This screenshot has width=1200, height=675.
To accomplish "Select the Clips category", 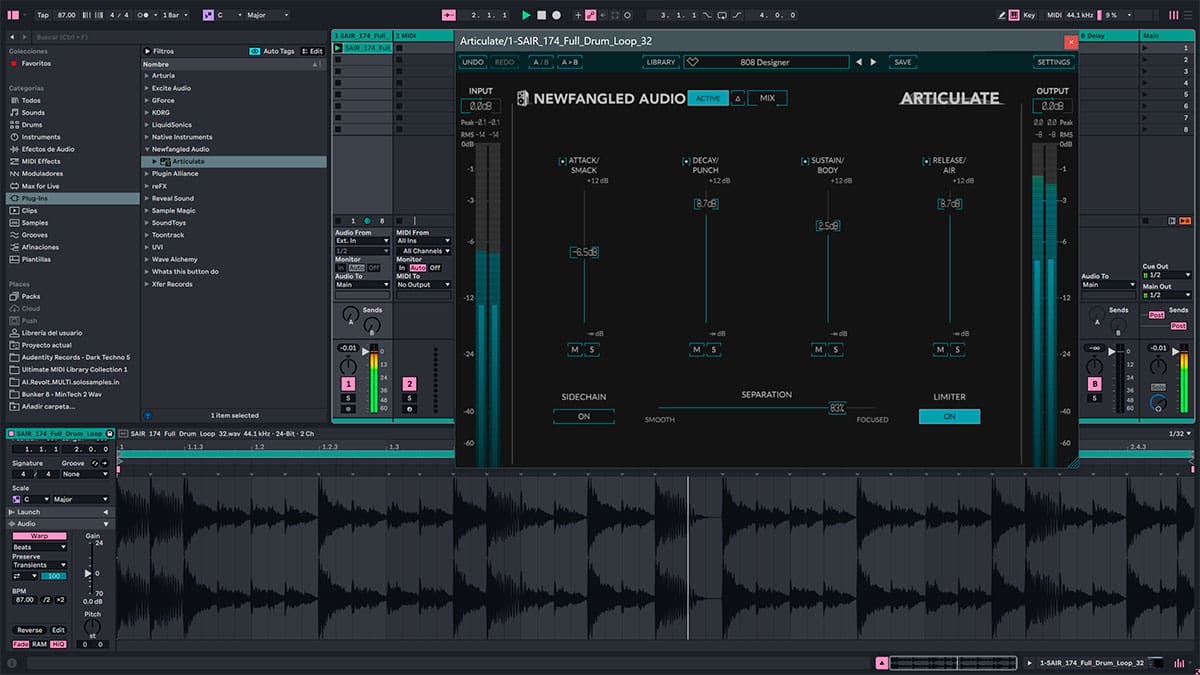I will 30,210.
